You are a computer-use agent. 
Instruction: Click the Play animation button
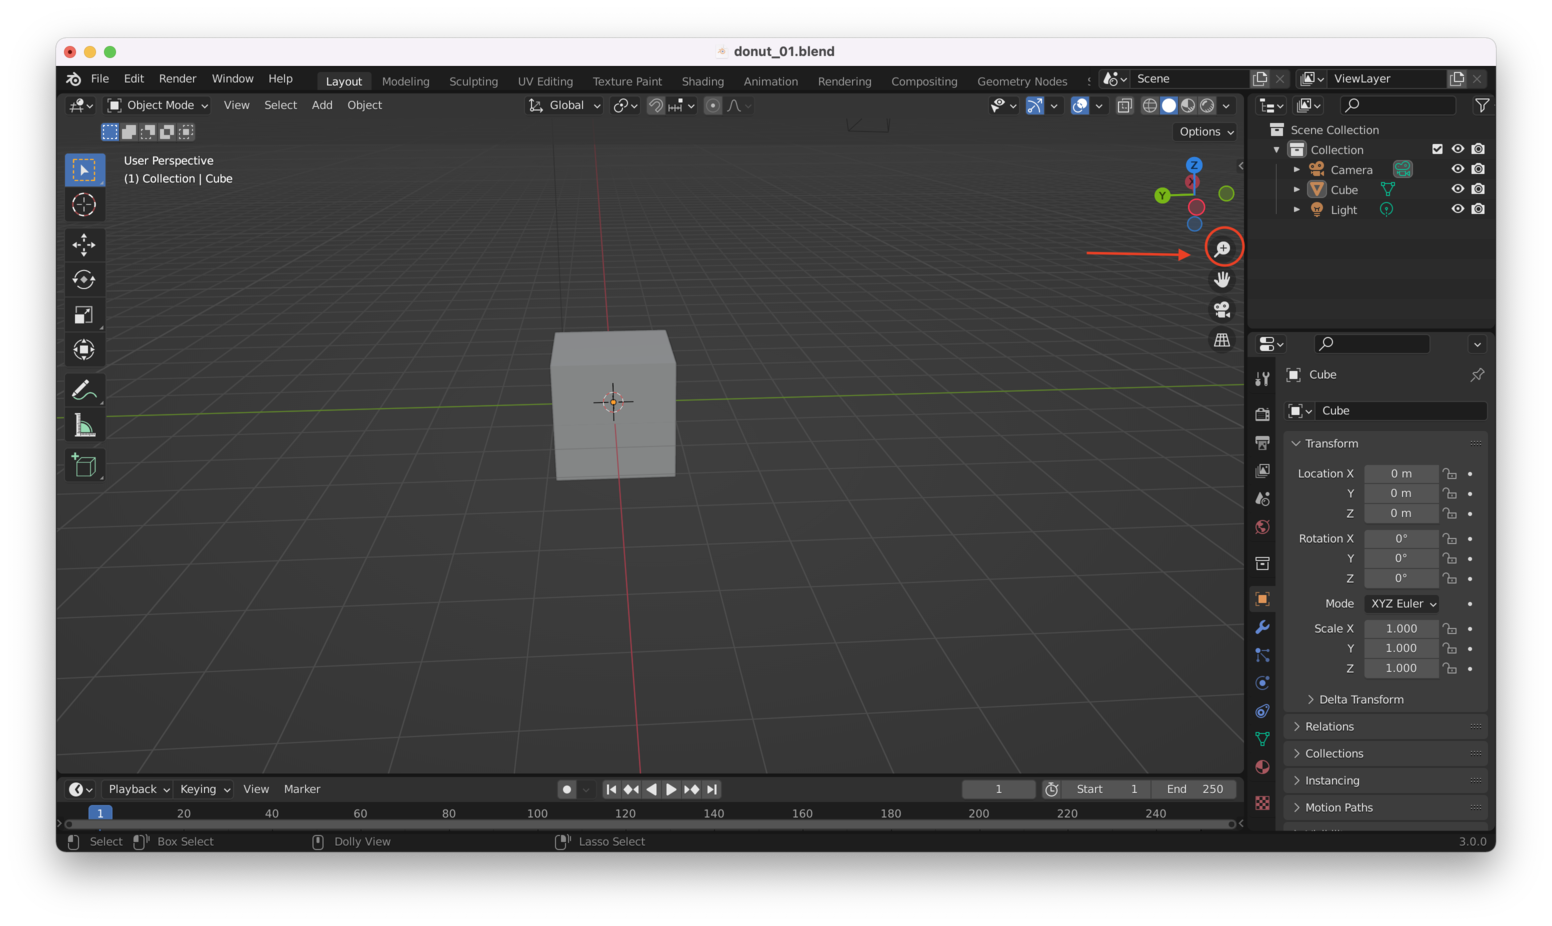(671, 789)
